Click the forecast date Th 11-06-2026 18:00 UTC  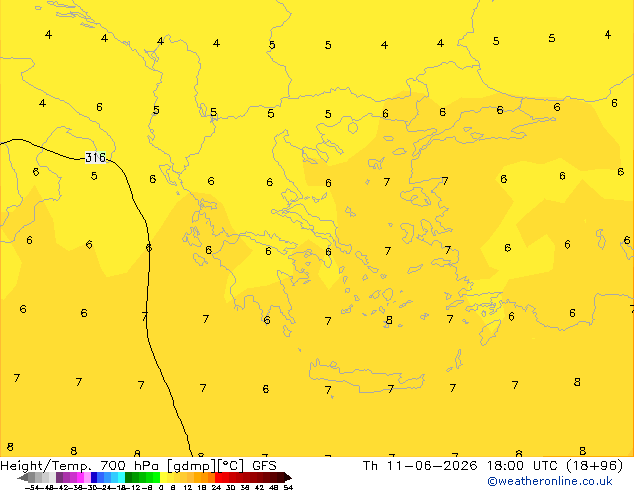click(461, 466)
